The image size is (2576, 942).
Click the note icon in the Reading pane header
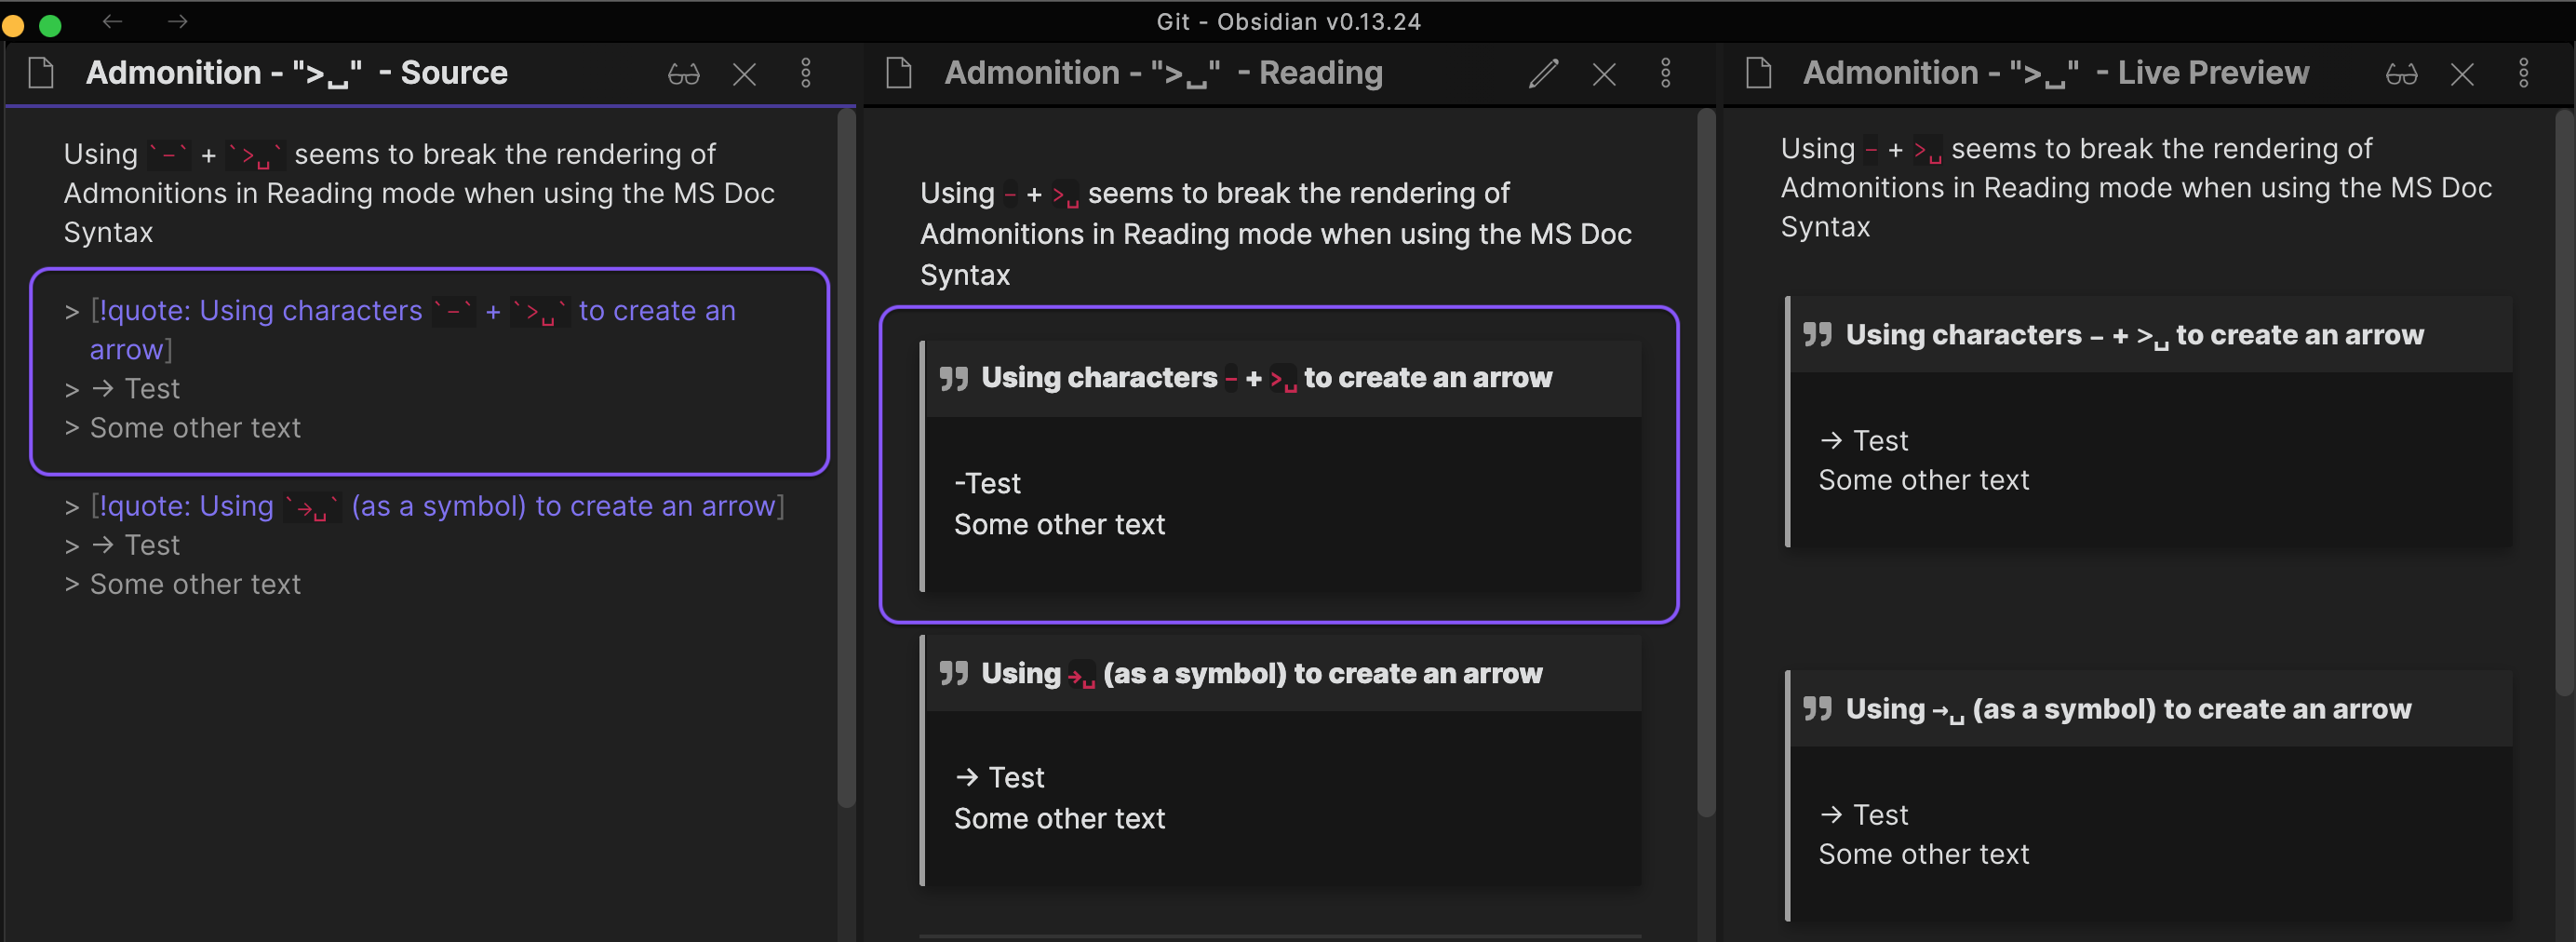tap(898, 72)
